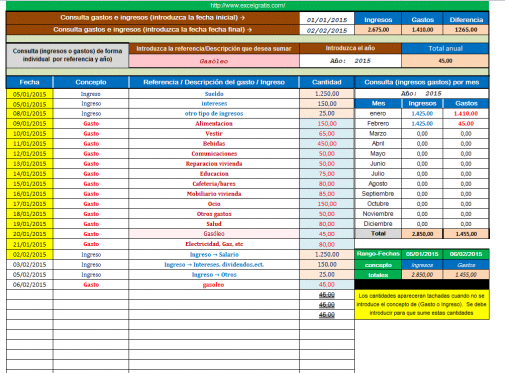Click the Cantidad column header

327,82
